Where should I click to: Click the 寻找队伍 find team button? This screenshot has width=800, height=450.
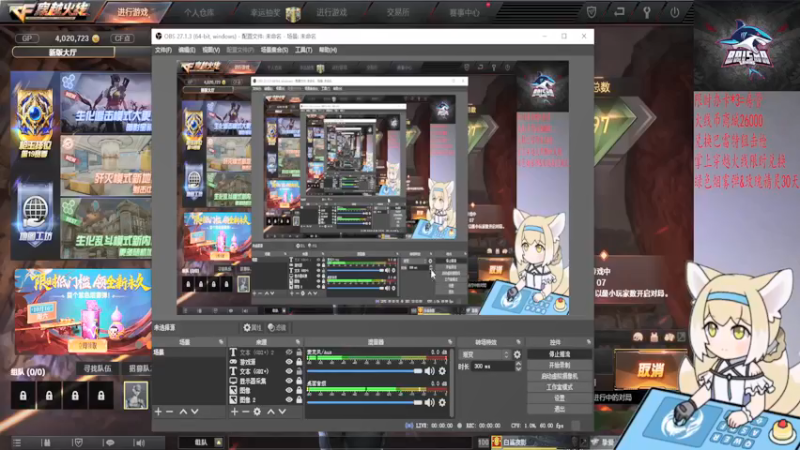click(x=97, y=368)
